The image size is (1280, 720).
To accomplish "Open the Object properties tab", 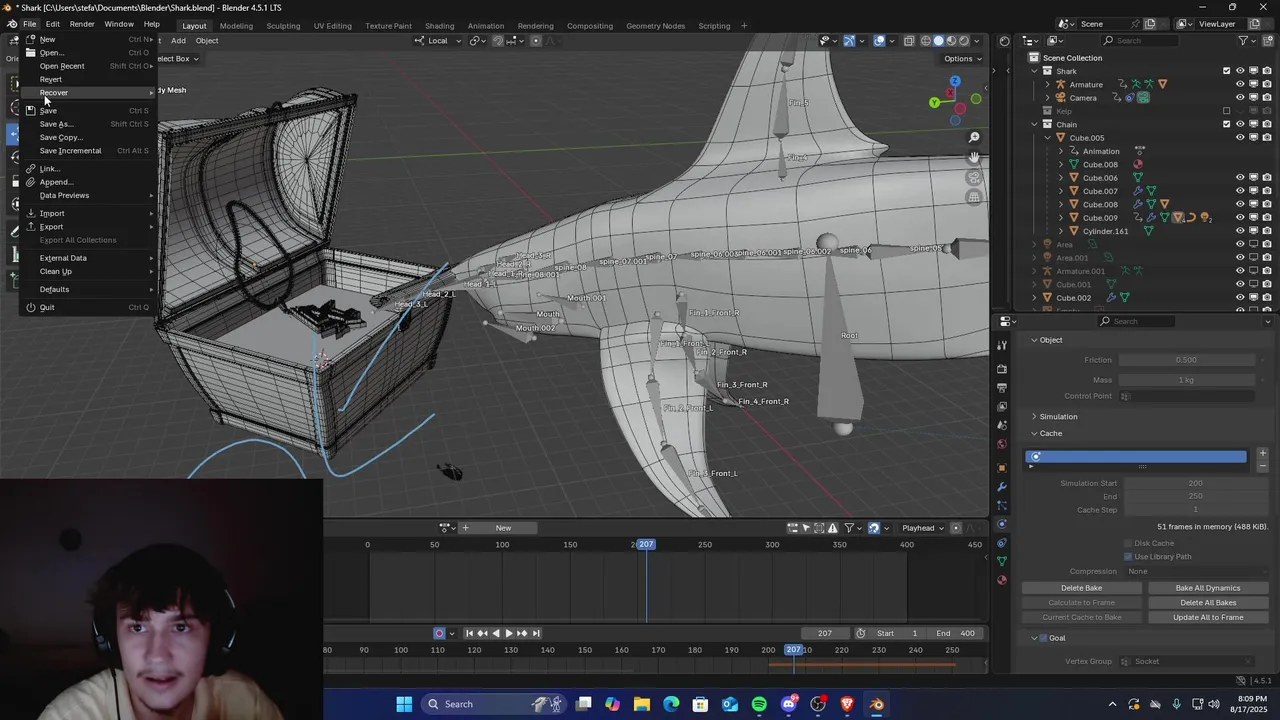I will coord(1002,468).
